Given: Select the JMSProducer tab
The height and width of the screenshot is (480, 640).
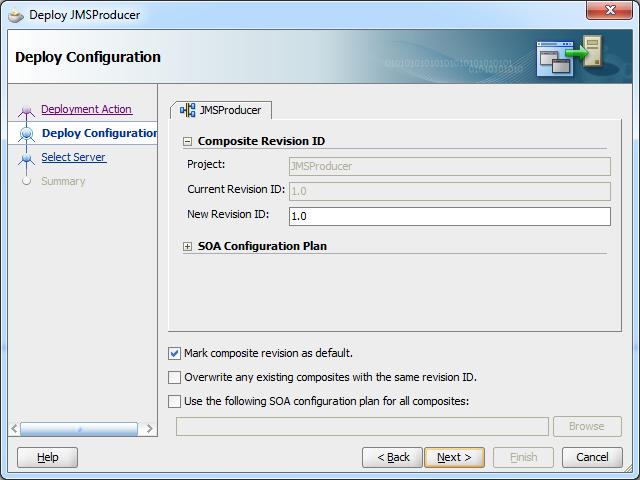Looking at the screenshot, I should pos(221,110).
